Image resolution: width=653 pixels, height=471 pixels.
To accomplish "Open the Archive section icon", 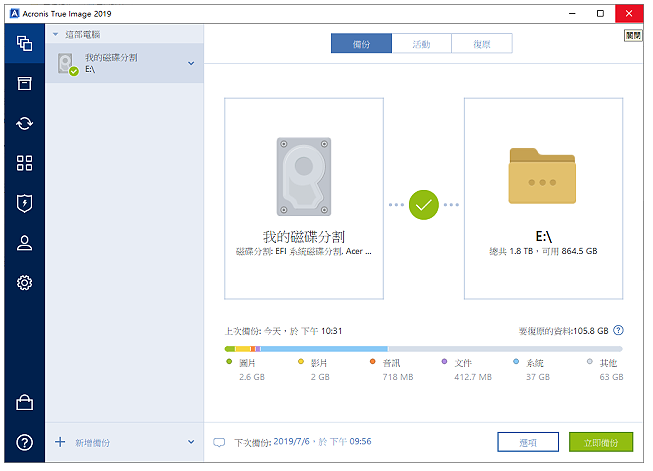I will click(25, 83).
